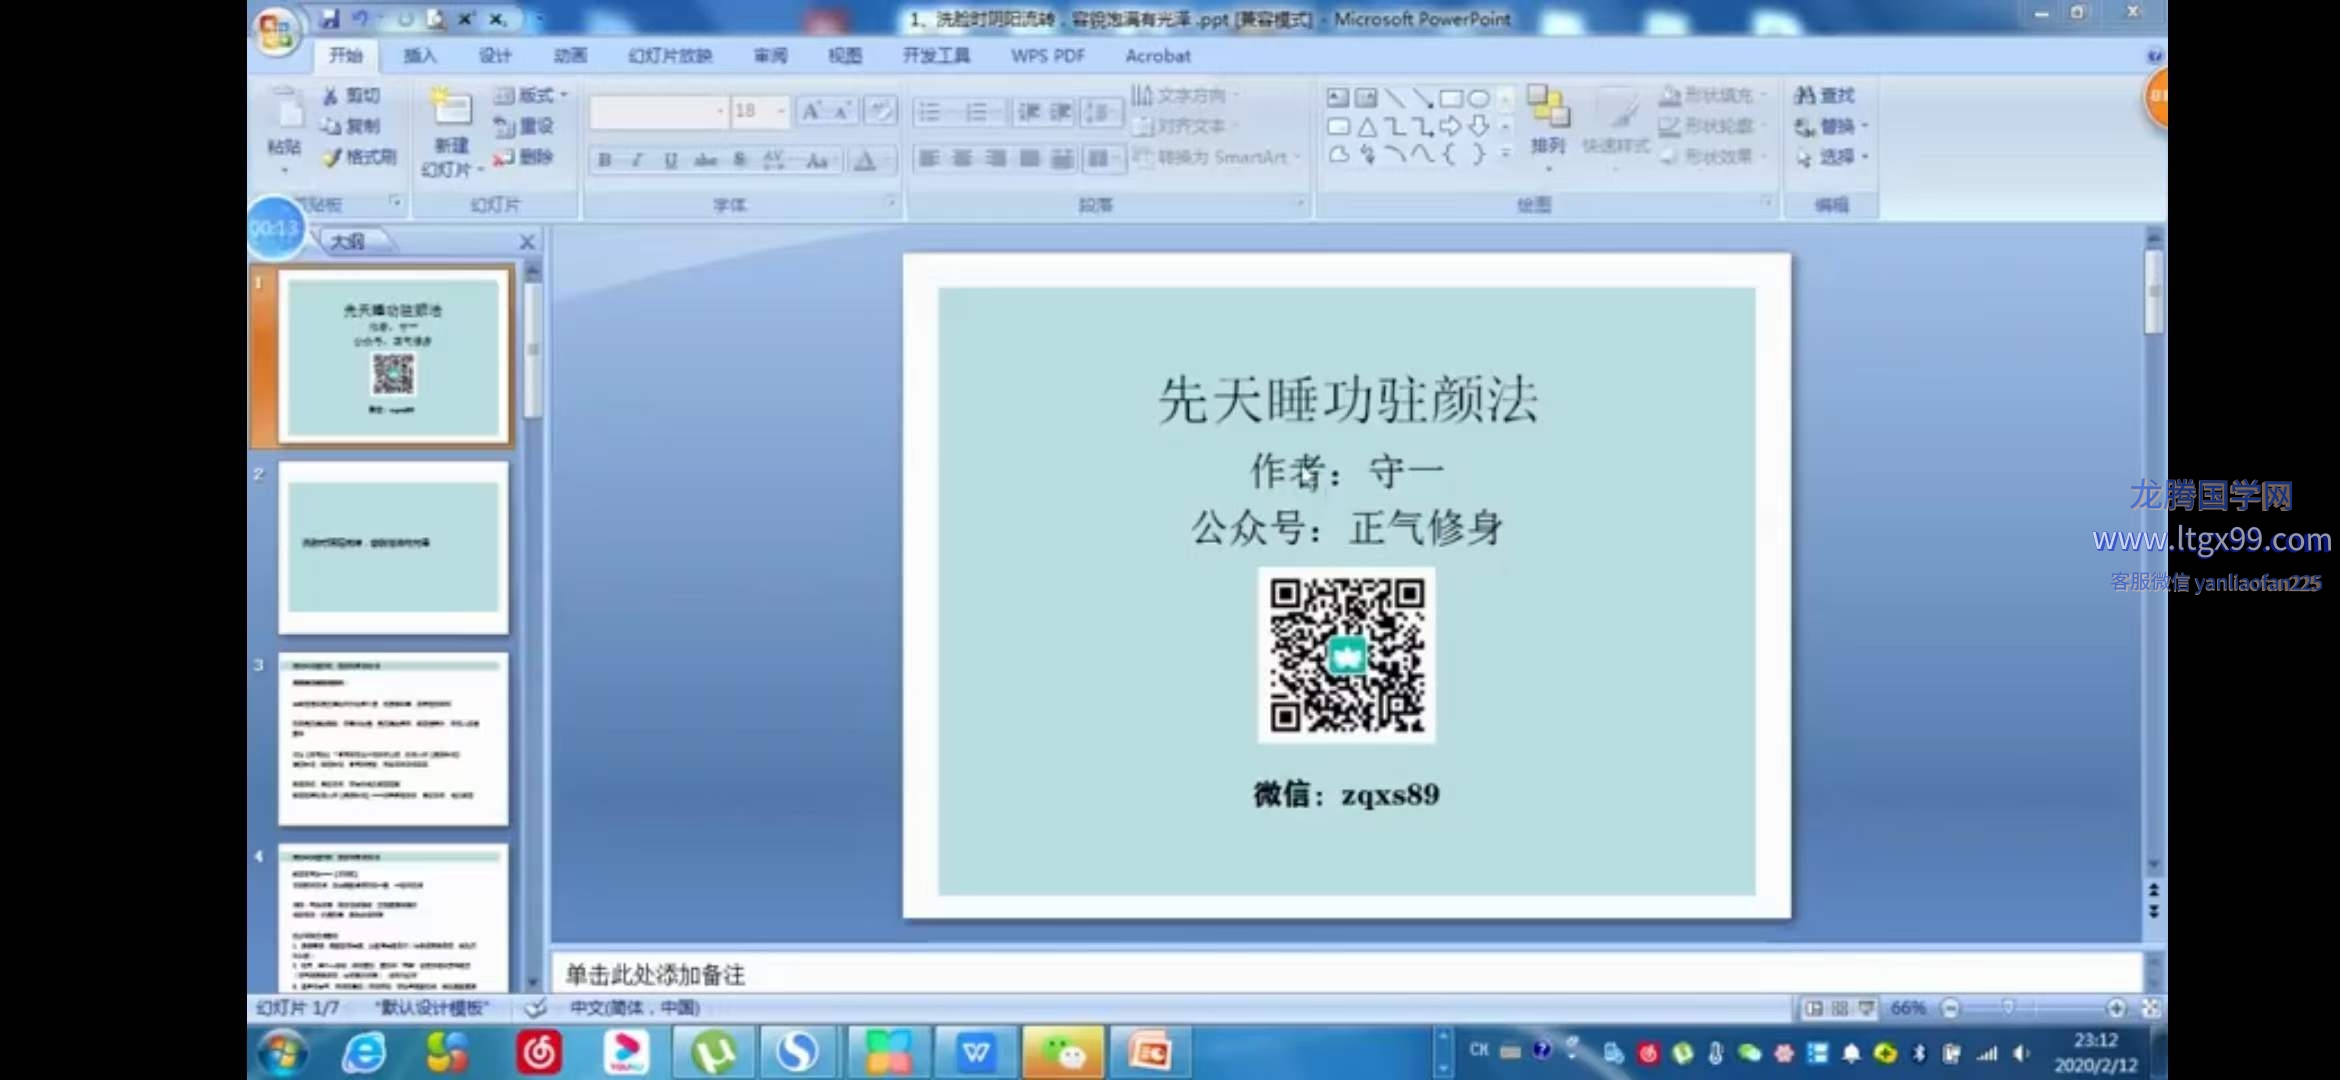This screenshot has width=2340, height=1080.
Task: Clear all formatting eraser icon
Action: (x=880, y=111)
